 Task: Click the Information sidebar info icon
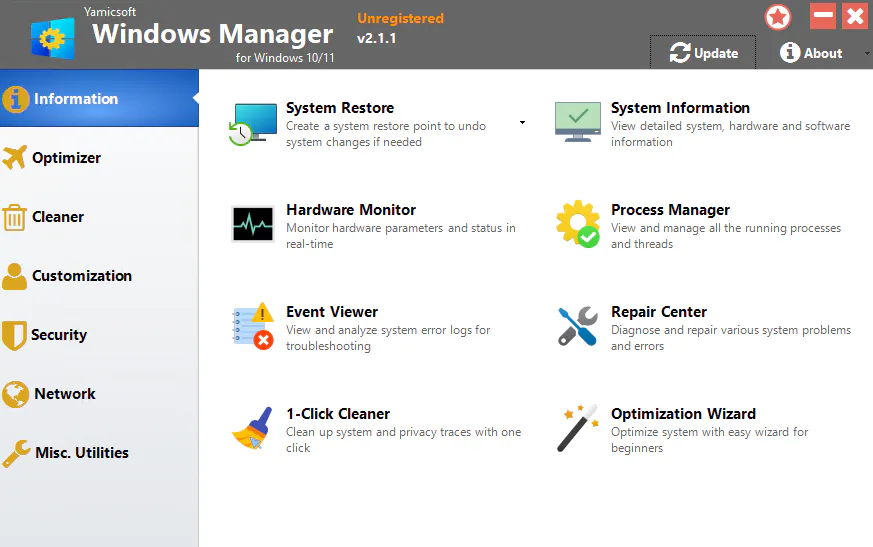point(16,99)
